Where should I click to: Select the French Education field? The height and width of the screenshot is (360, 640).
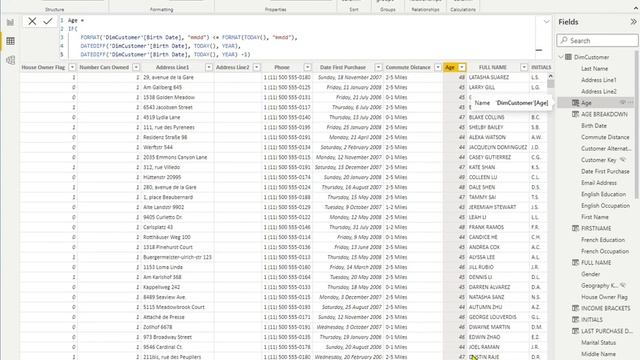pyautogui.click(x=603, y=240)
